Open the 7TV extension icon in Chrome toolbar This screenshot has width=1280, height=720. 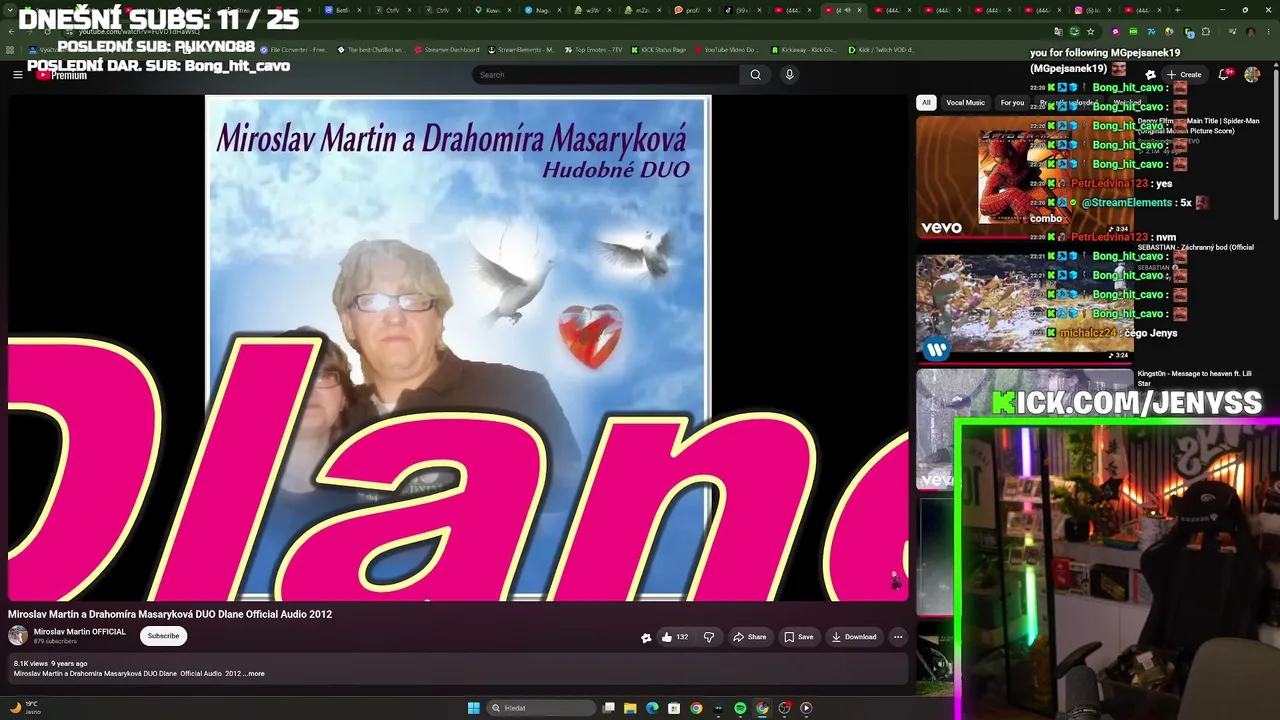1151,31
